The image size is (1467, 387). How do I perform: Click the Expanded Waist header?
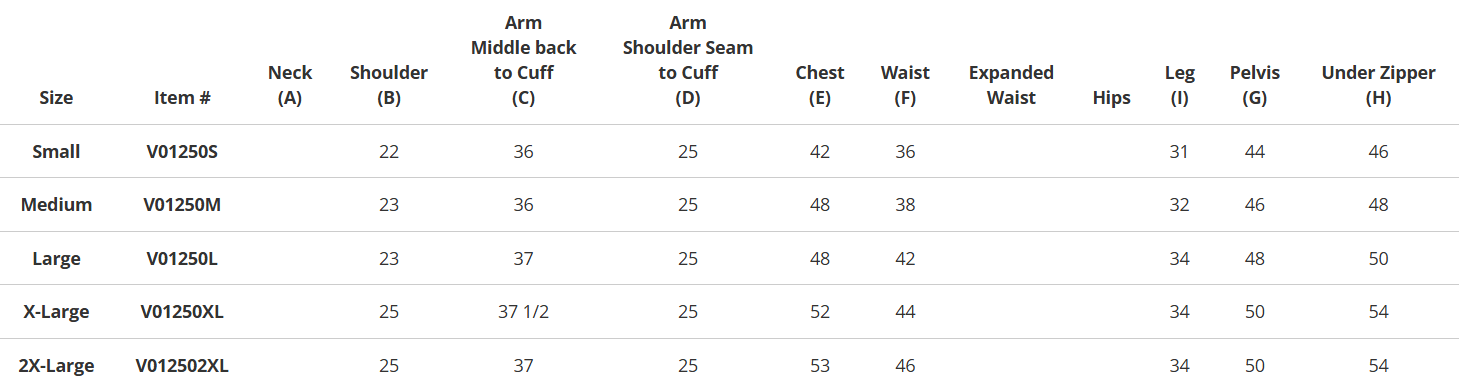pyautogui.click(x=1011, y=85)
